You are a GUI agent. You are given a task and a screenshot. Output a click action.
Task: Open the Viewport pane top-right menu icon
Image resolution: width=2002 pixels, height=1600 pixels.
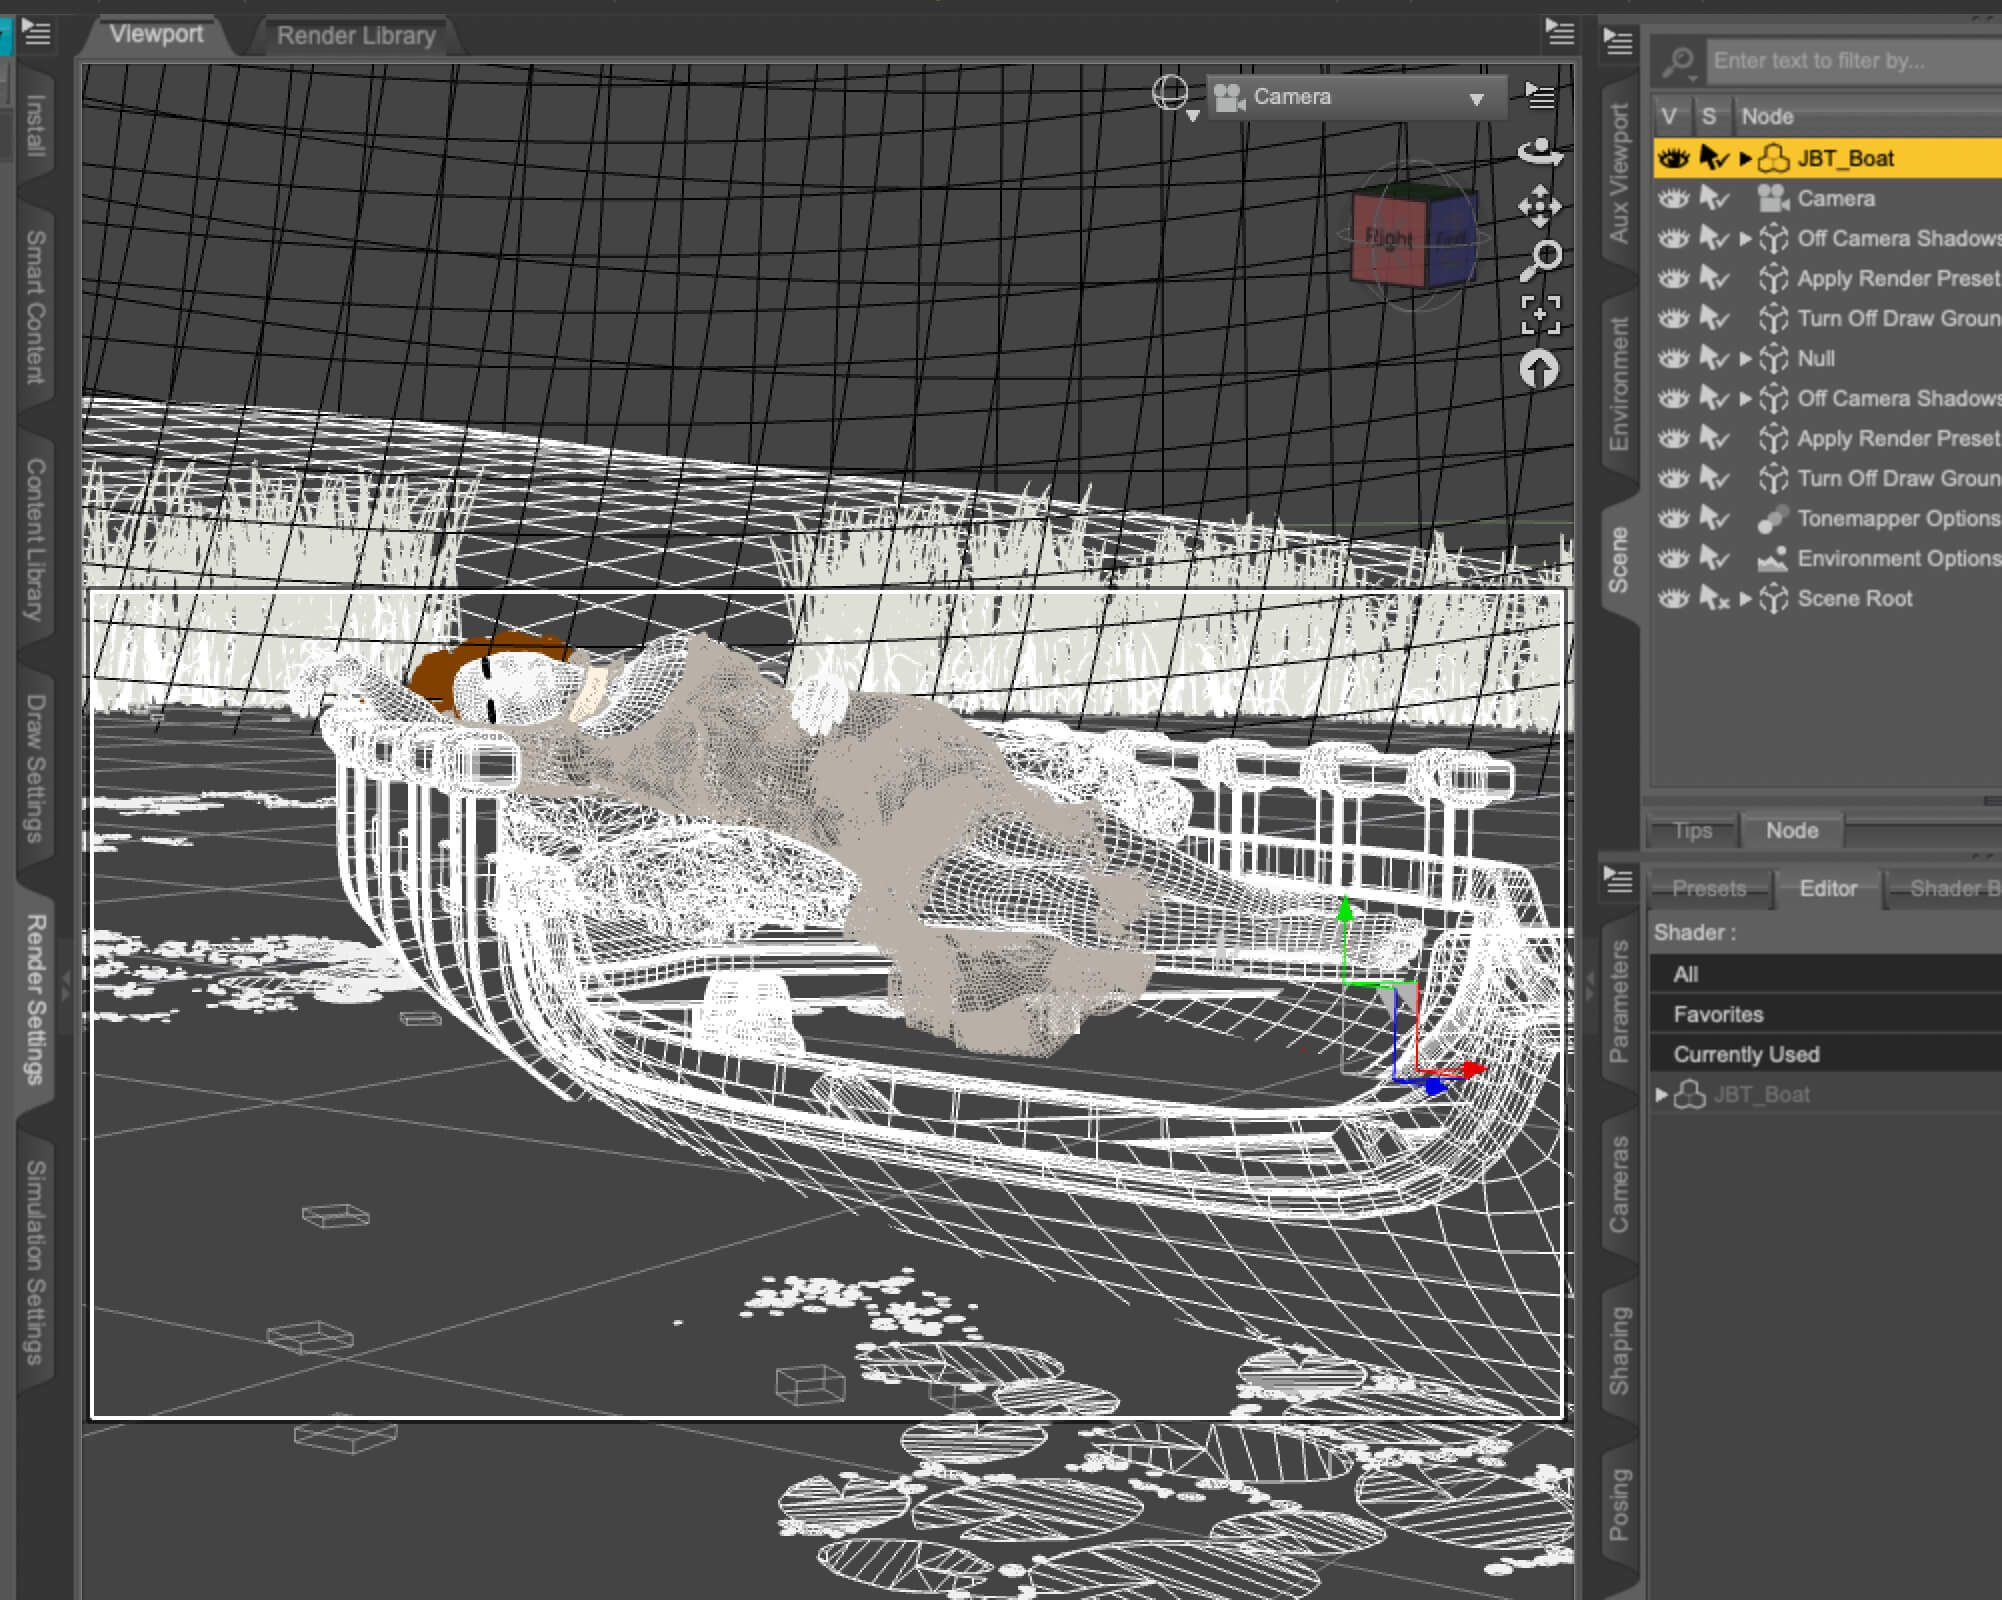1559,32
